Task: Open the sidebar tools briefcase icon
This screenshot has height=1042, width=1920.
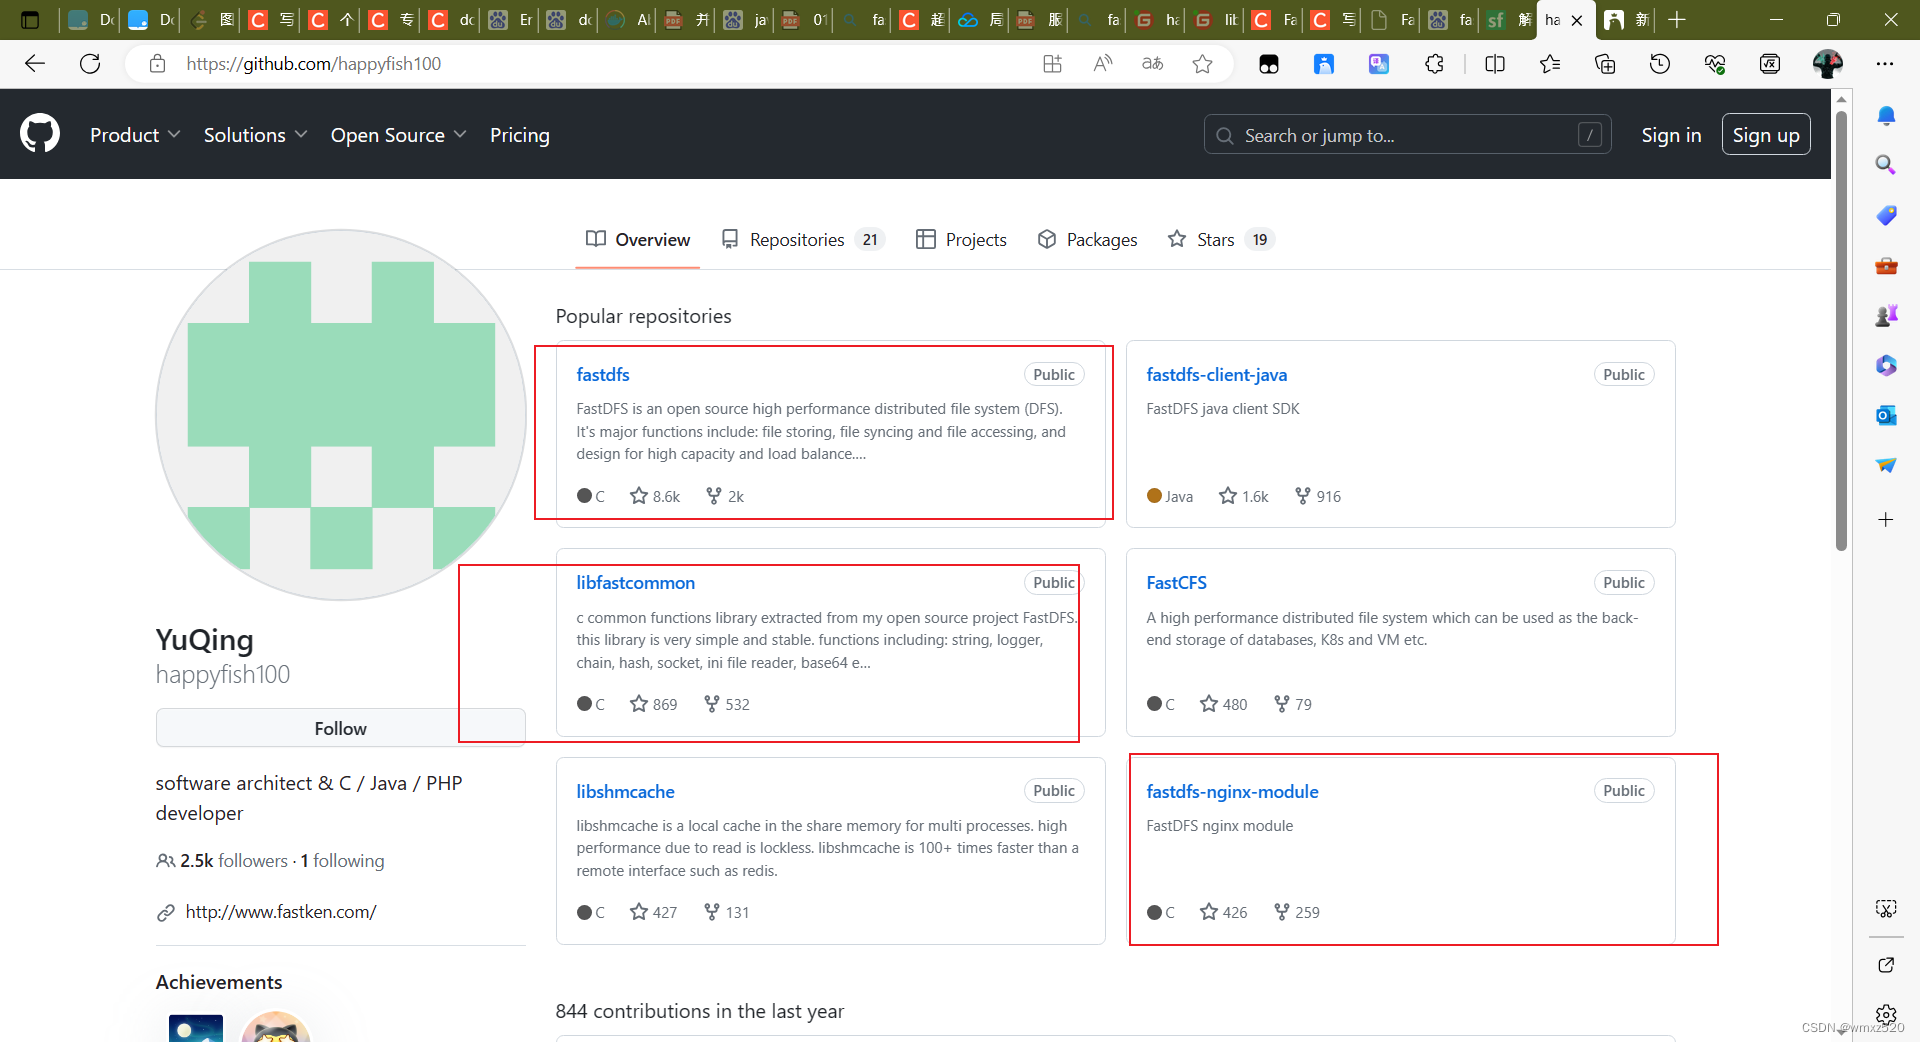Action: click(x=1886, y=265)
